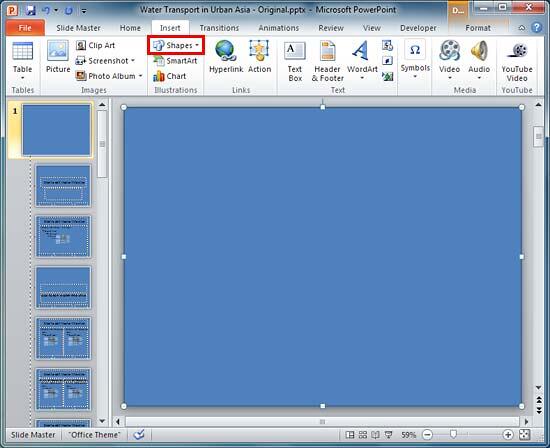Image resolution: width=550 pixels, height=448 pixels.
Task: Click the Insert Object icon in Text group
Action: [x=387, y=76]
